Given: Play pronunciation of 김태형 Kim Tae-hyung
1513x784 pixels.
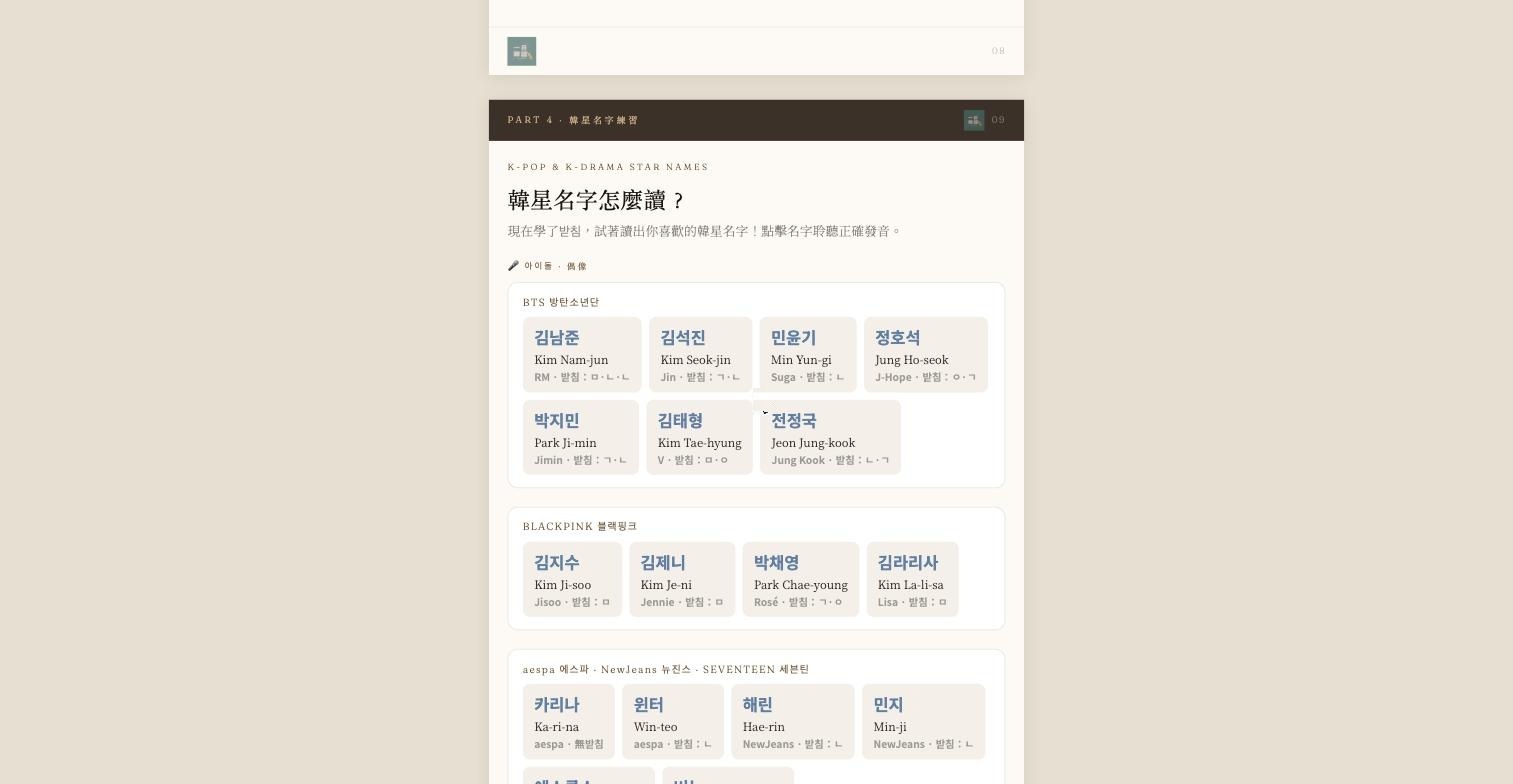Looking at the screenshot, I should tap(699, 437).
